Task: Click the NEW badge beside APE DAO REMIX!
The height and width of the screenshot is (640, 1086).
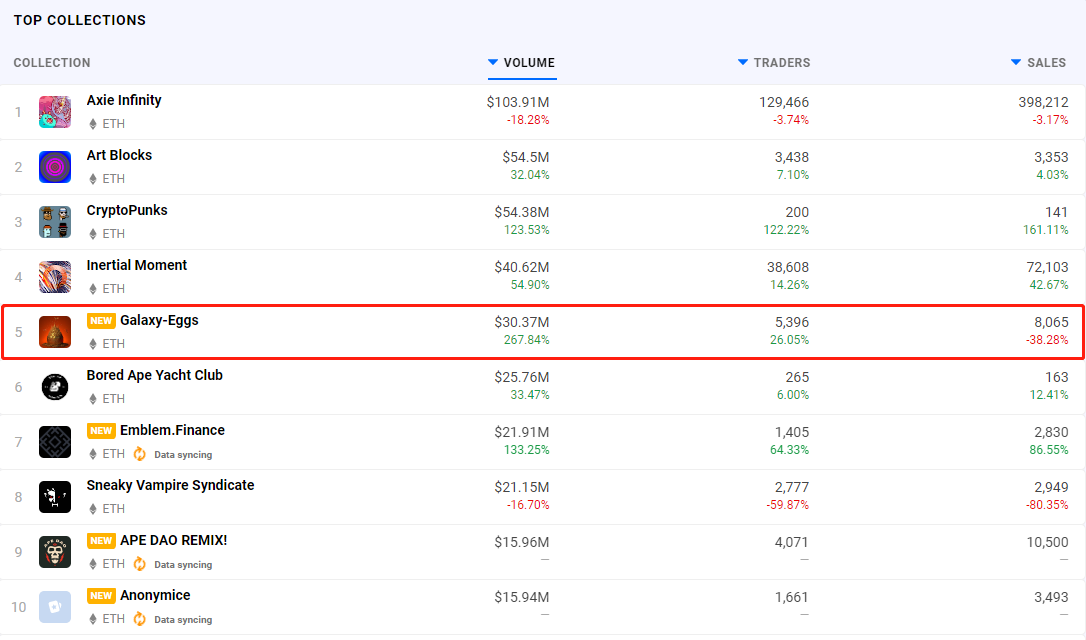Action: [x=101, y=541]
